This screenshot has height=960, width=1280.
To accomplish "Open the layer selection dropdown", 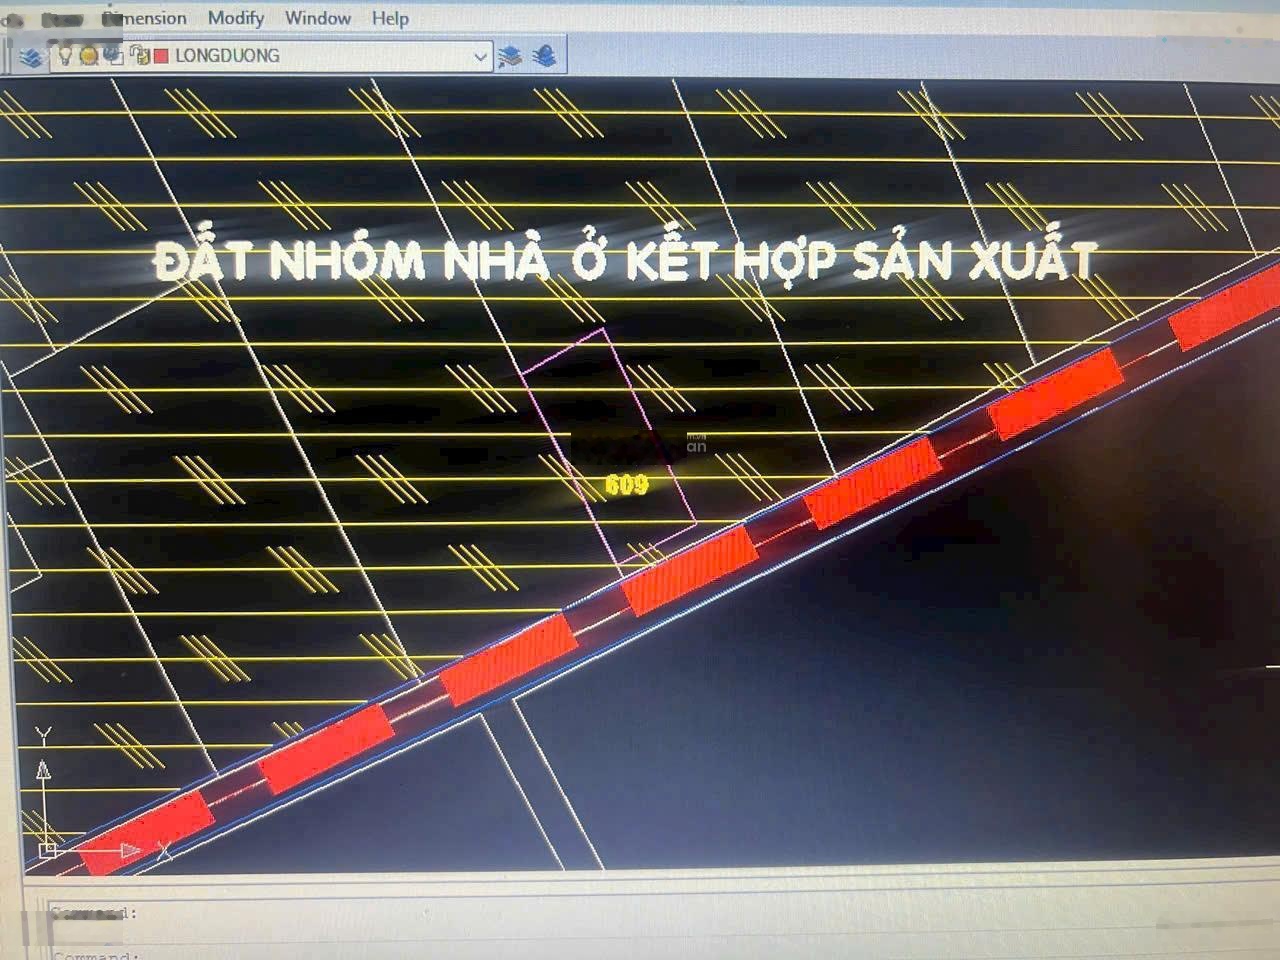I will (478, 57).
